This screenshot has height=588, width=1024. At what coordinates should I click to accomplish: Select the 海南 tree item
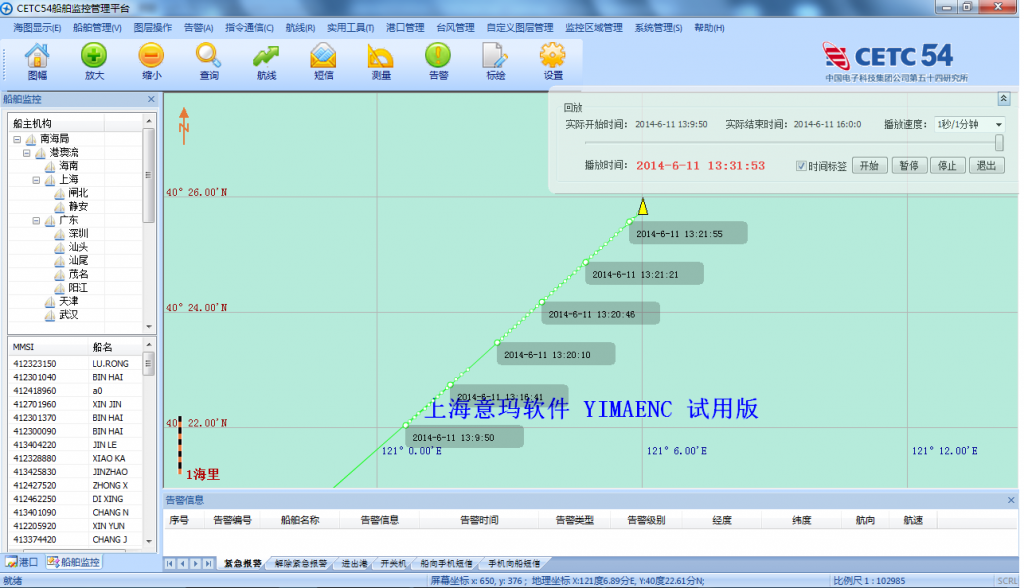69,166
